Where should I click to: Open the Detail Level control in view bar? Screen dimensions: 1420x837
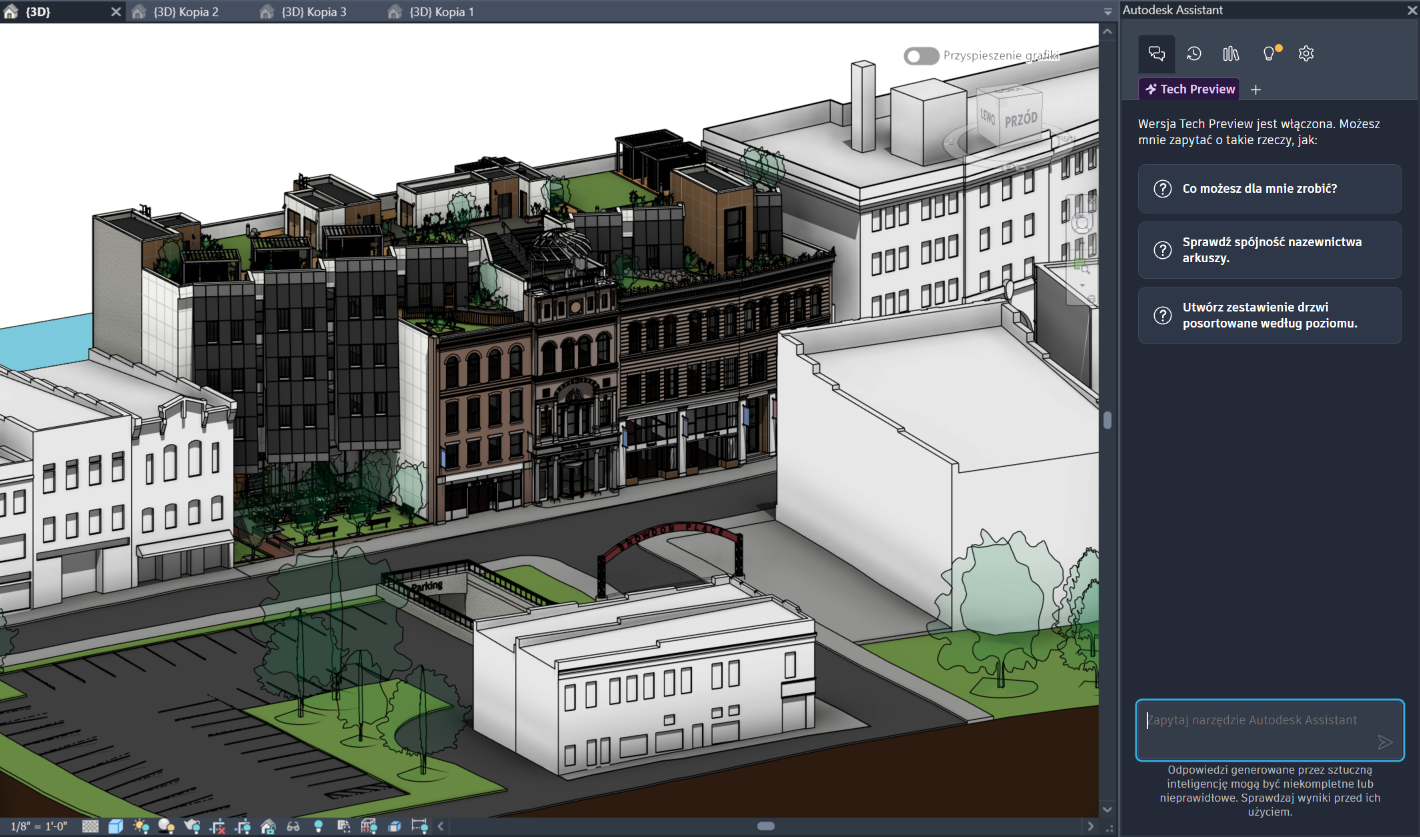pos(90,826)
